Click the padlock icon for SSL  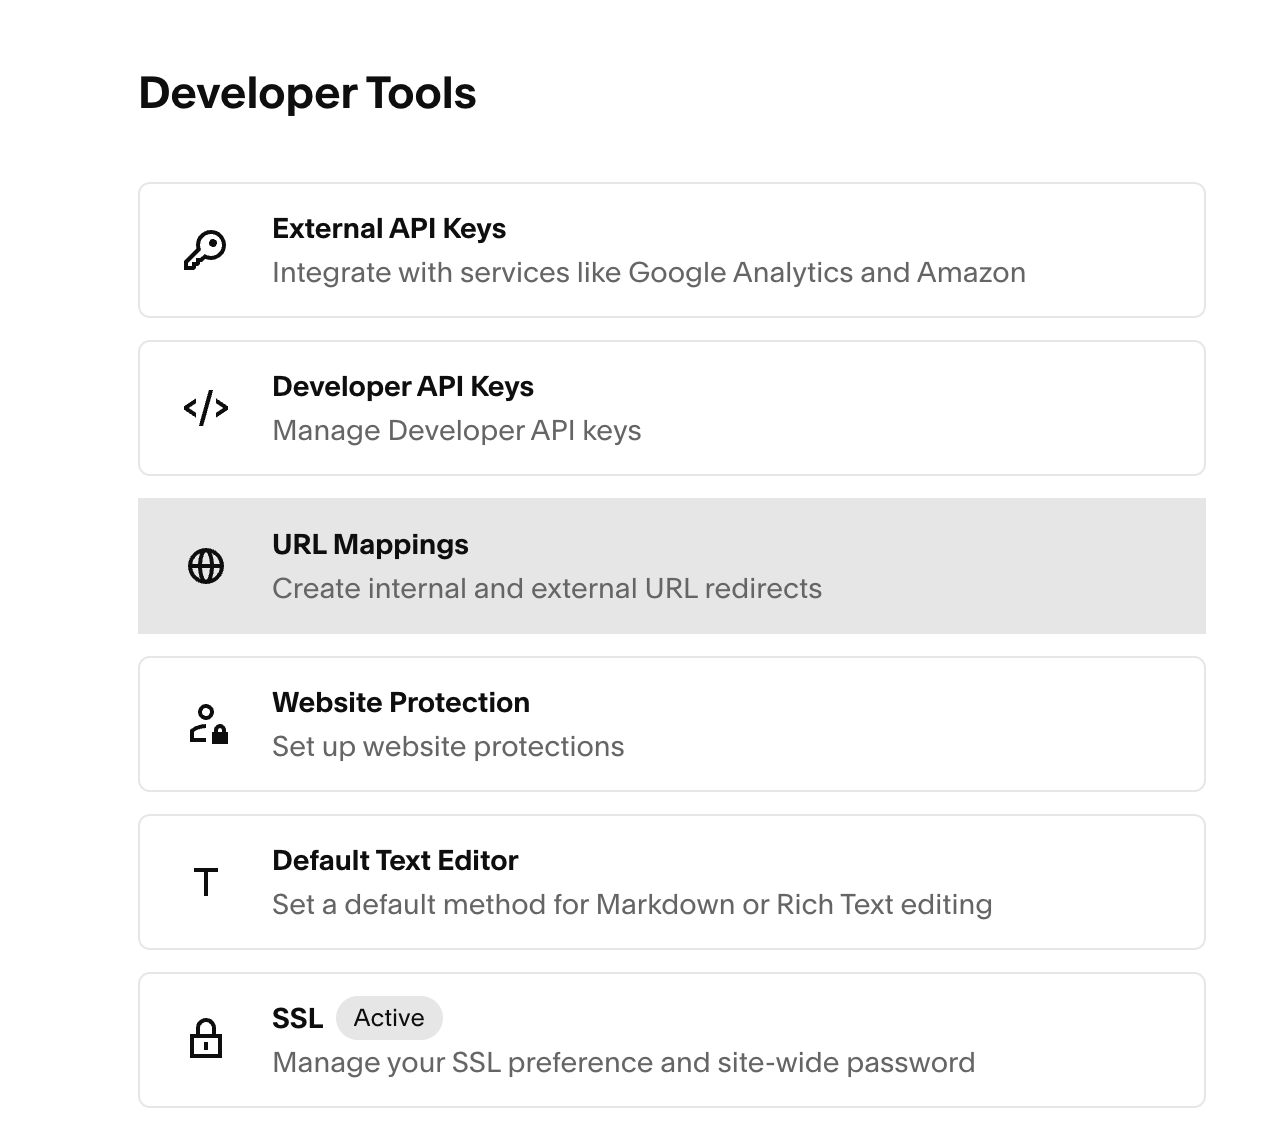[x=205, y=1039]
